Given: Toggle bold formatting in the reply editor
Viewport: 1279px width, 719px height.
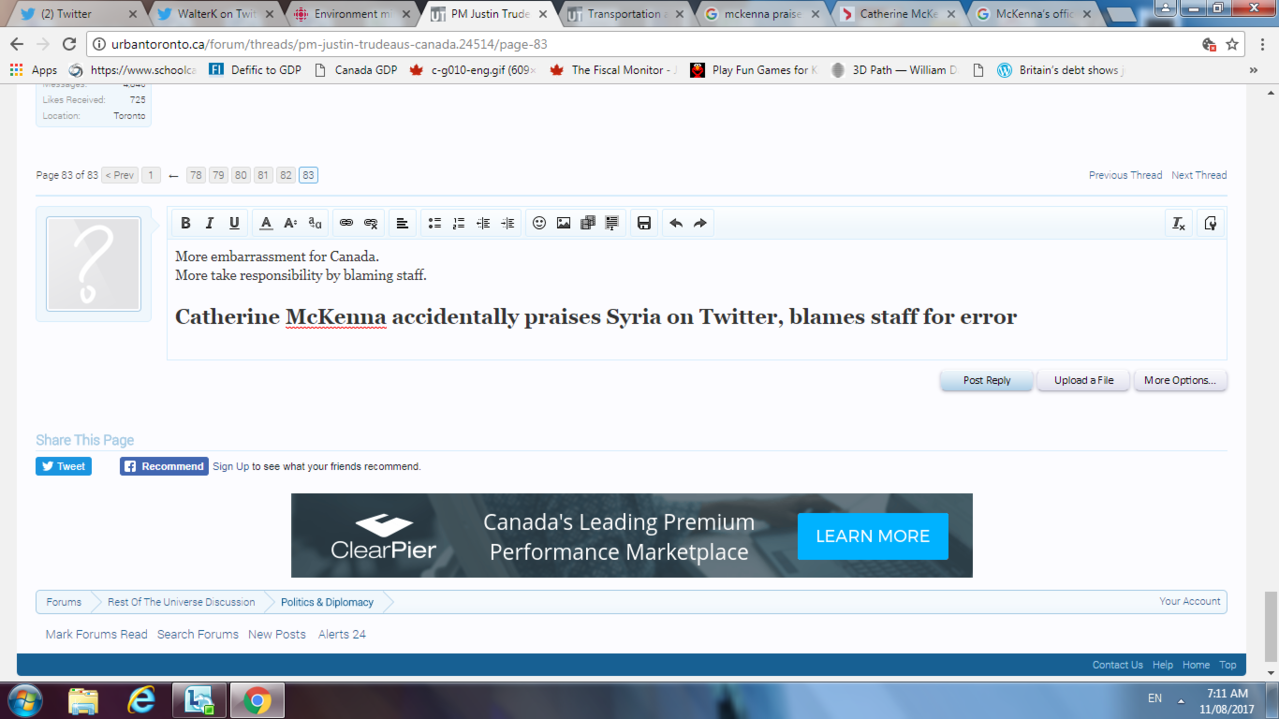Looking at the screenshot, I should tap(185, 223).
